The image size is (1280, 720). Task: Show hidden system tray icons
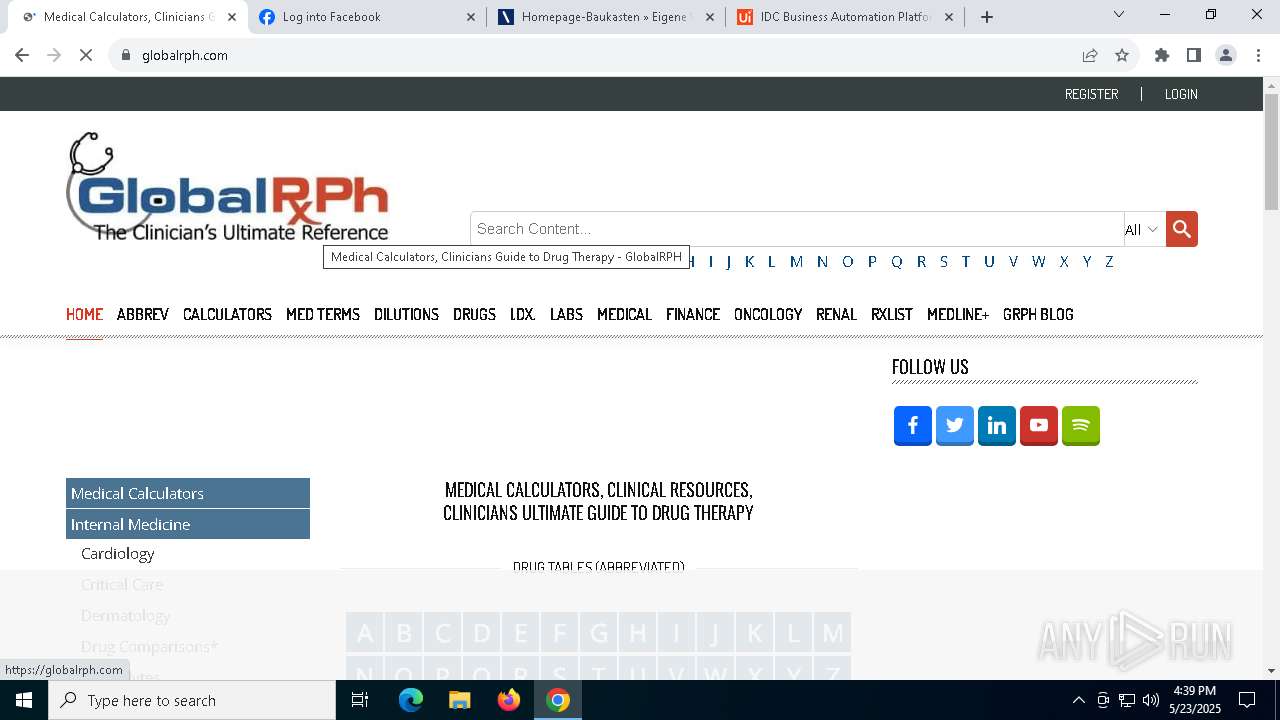tap(1078, 700)
